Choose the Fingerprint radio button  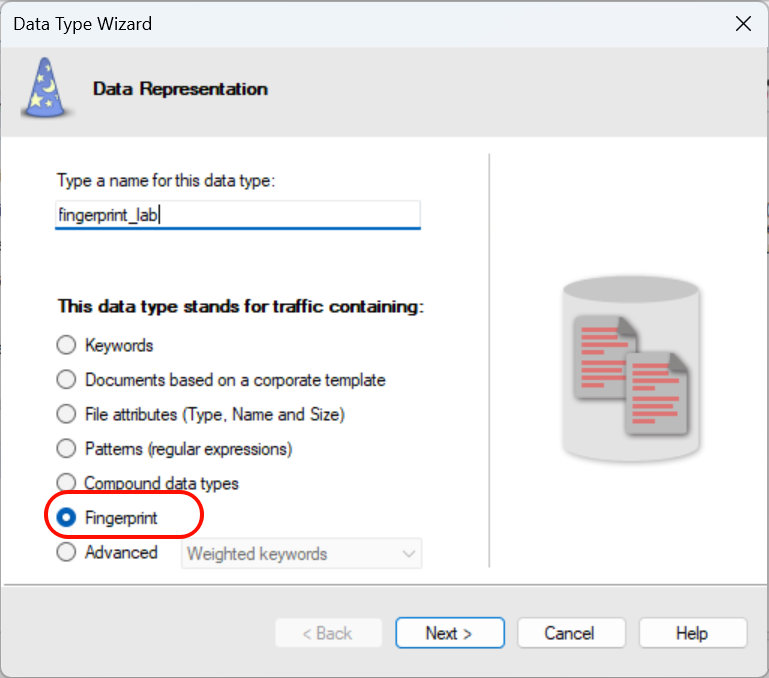pos(66,518)
